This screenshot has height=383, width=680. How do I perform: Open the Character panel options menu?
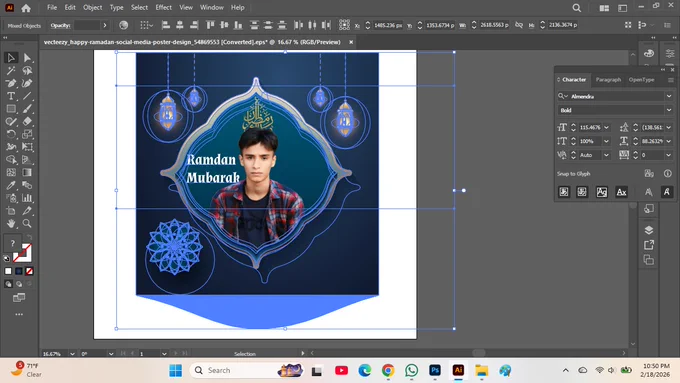point(671,80)
